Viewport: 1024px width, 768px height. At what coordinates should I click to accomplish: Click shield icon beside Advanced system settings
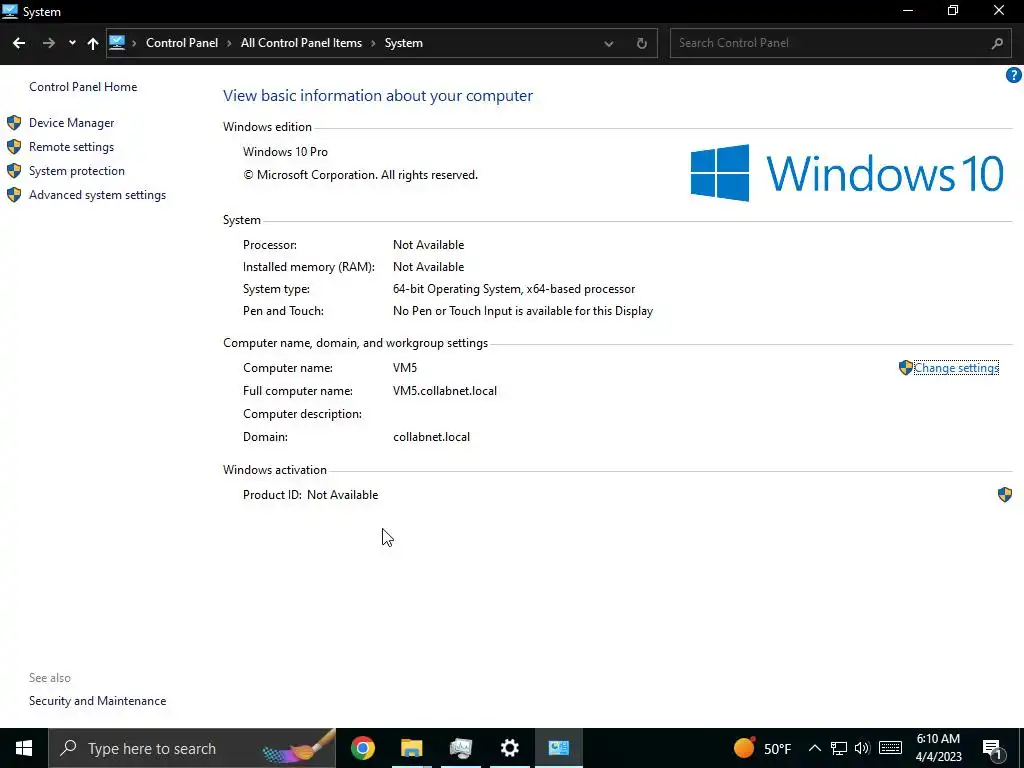(x=14, y=195)
